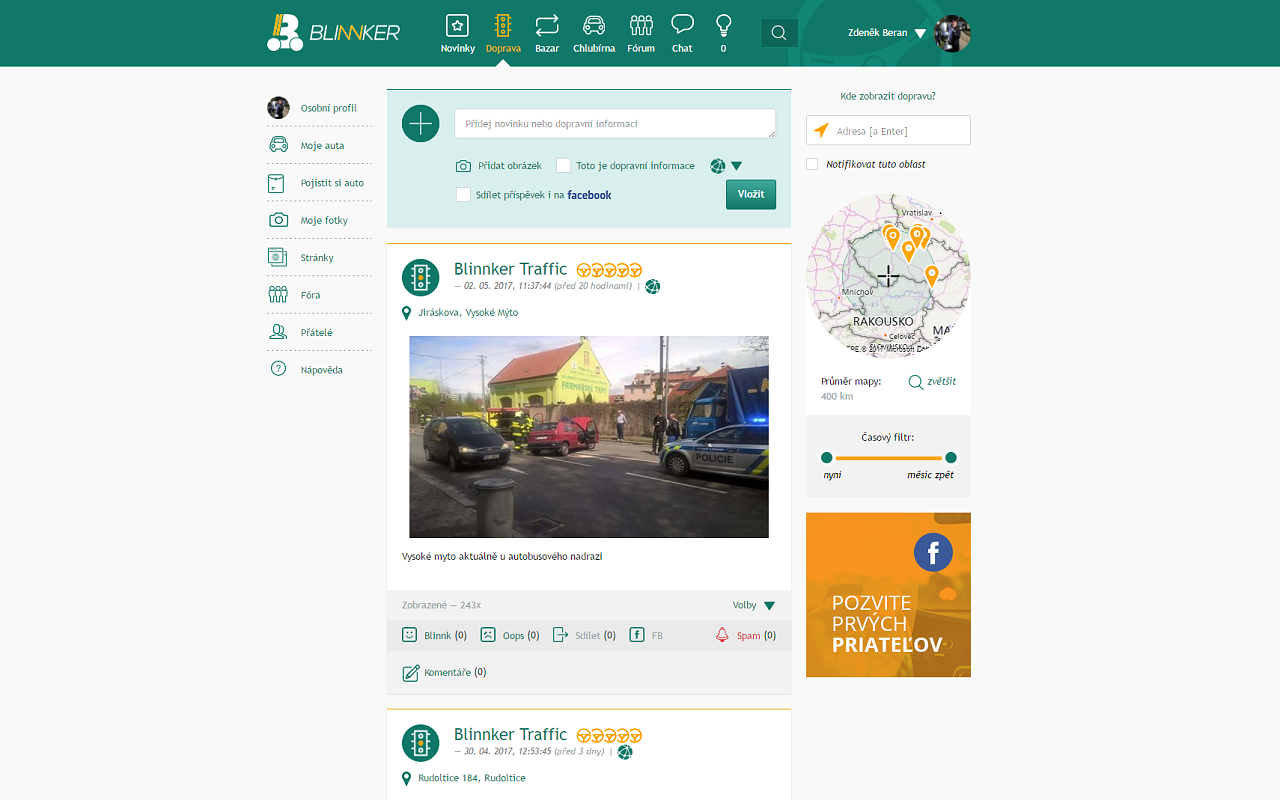The height and width of the screenshot is (800, 1280).
Task: Expand the globe visibility dropdown arrow
Action: [737, 166]
